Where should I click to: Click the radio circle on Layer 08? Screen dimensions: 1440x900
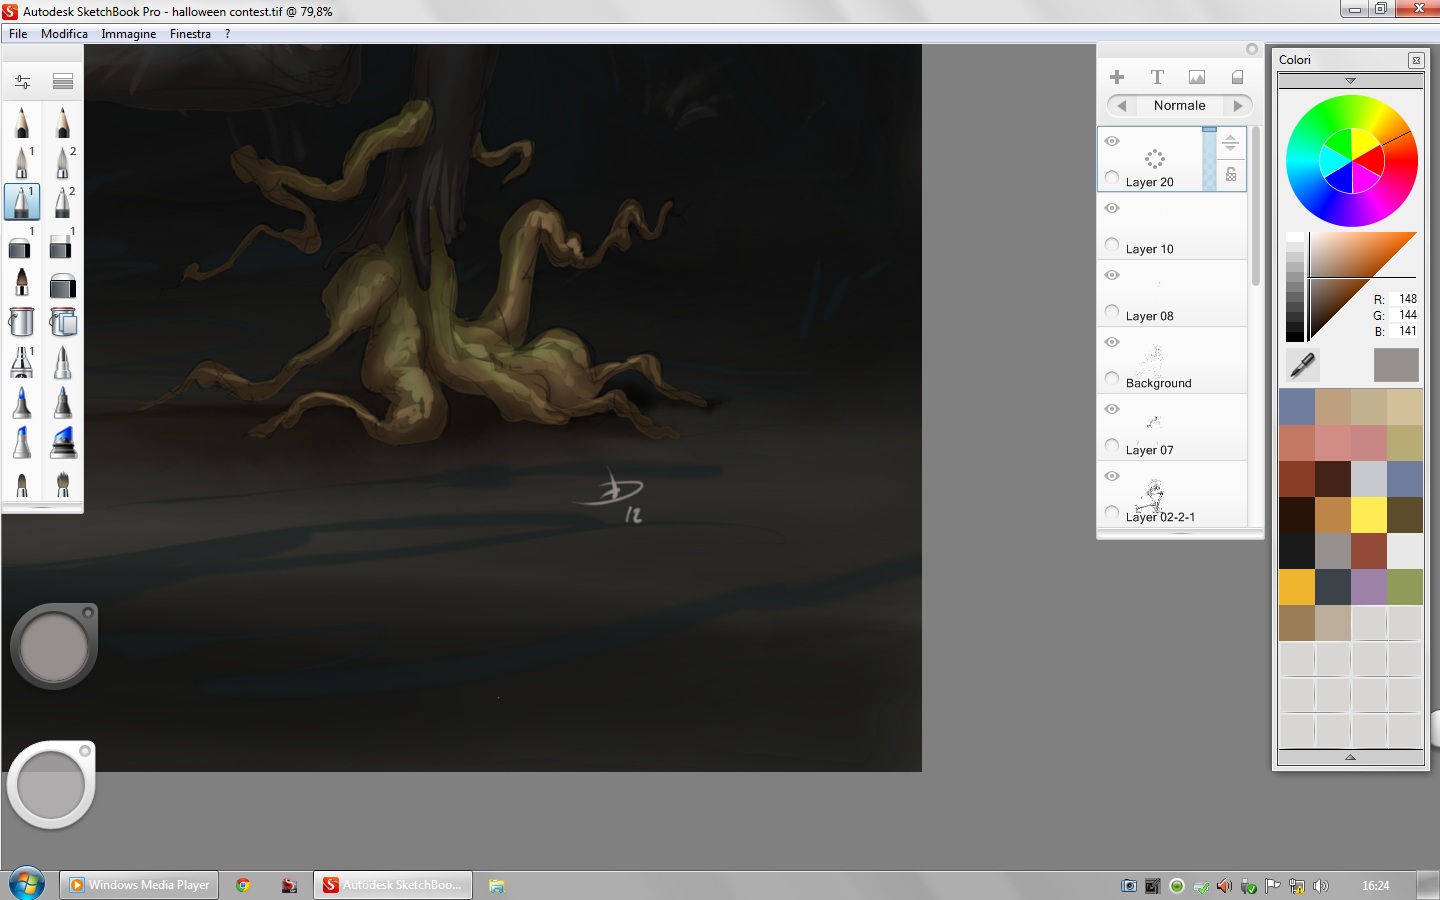click(1112, 312)
